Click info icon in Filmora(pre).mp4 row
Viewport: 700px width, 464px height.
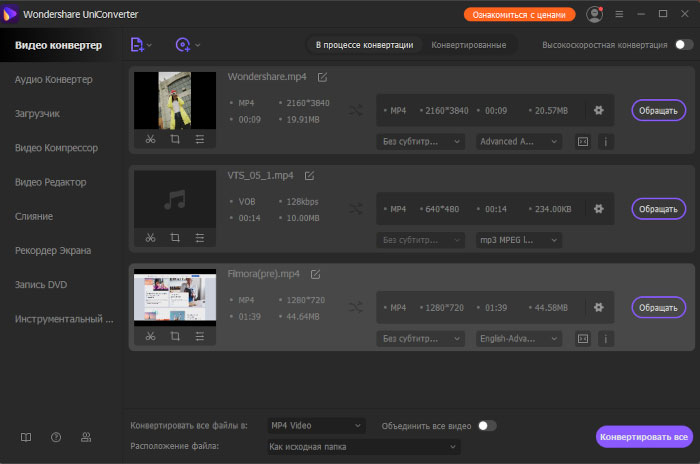coord(604,339)
